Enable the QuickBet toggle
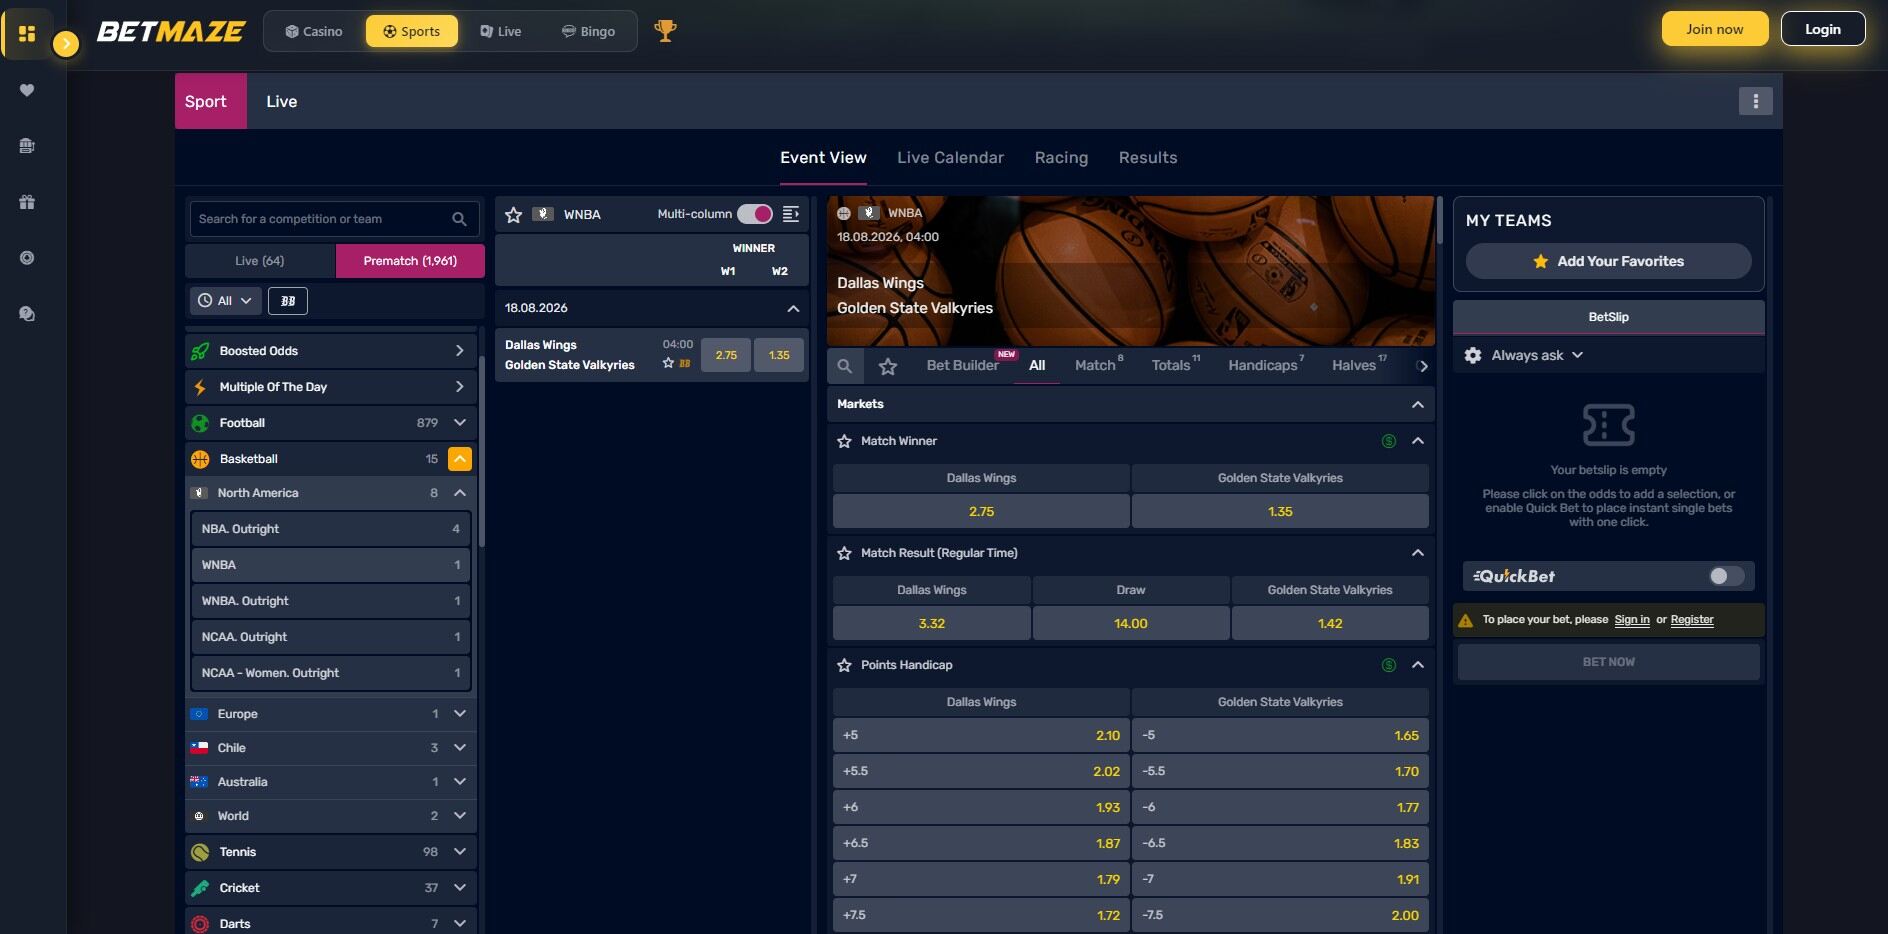This screenshot has height=934, width=1888. (1727, 576)
